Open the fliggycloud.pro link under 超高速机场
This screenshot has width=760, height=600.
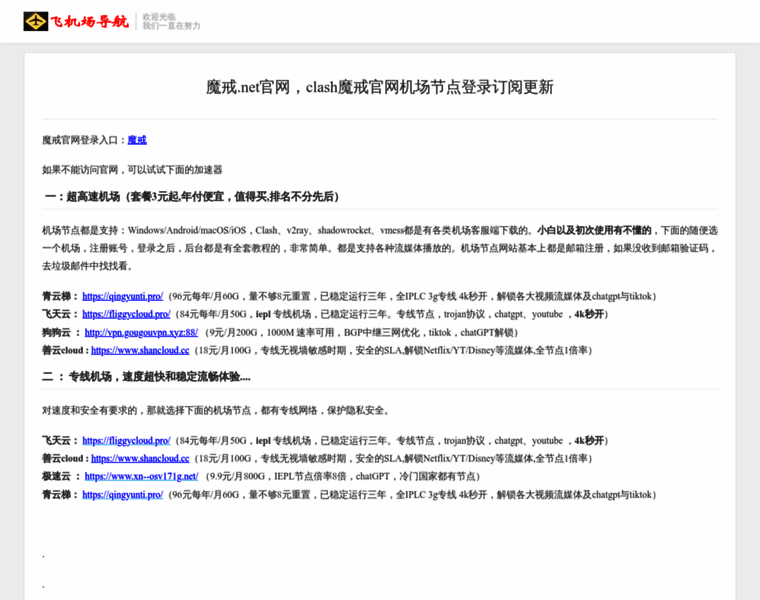click(127, 314)
